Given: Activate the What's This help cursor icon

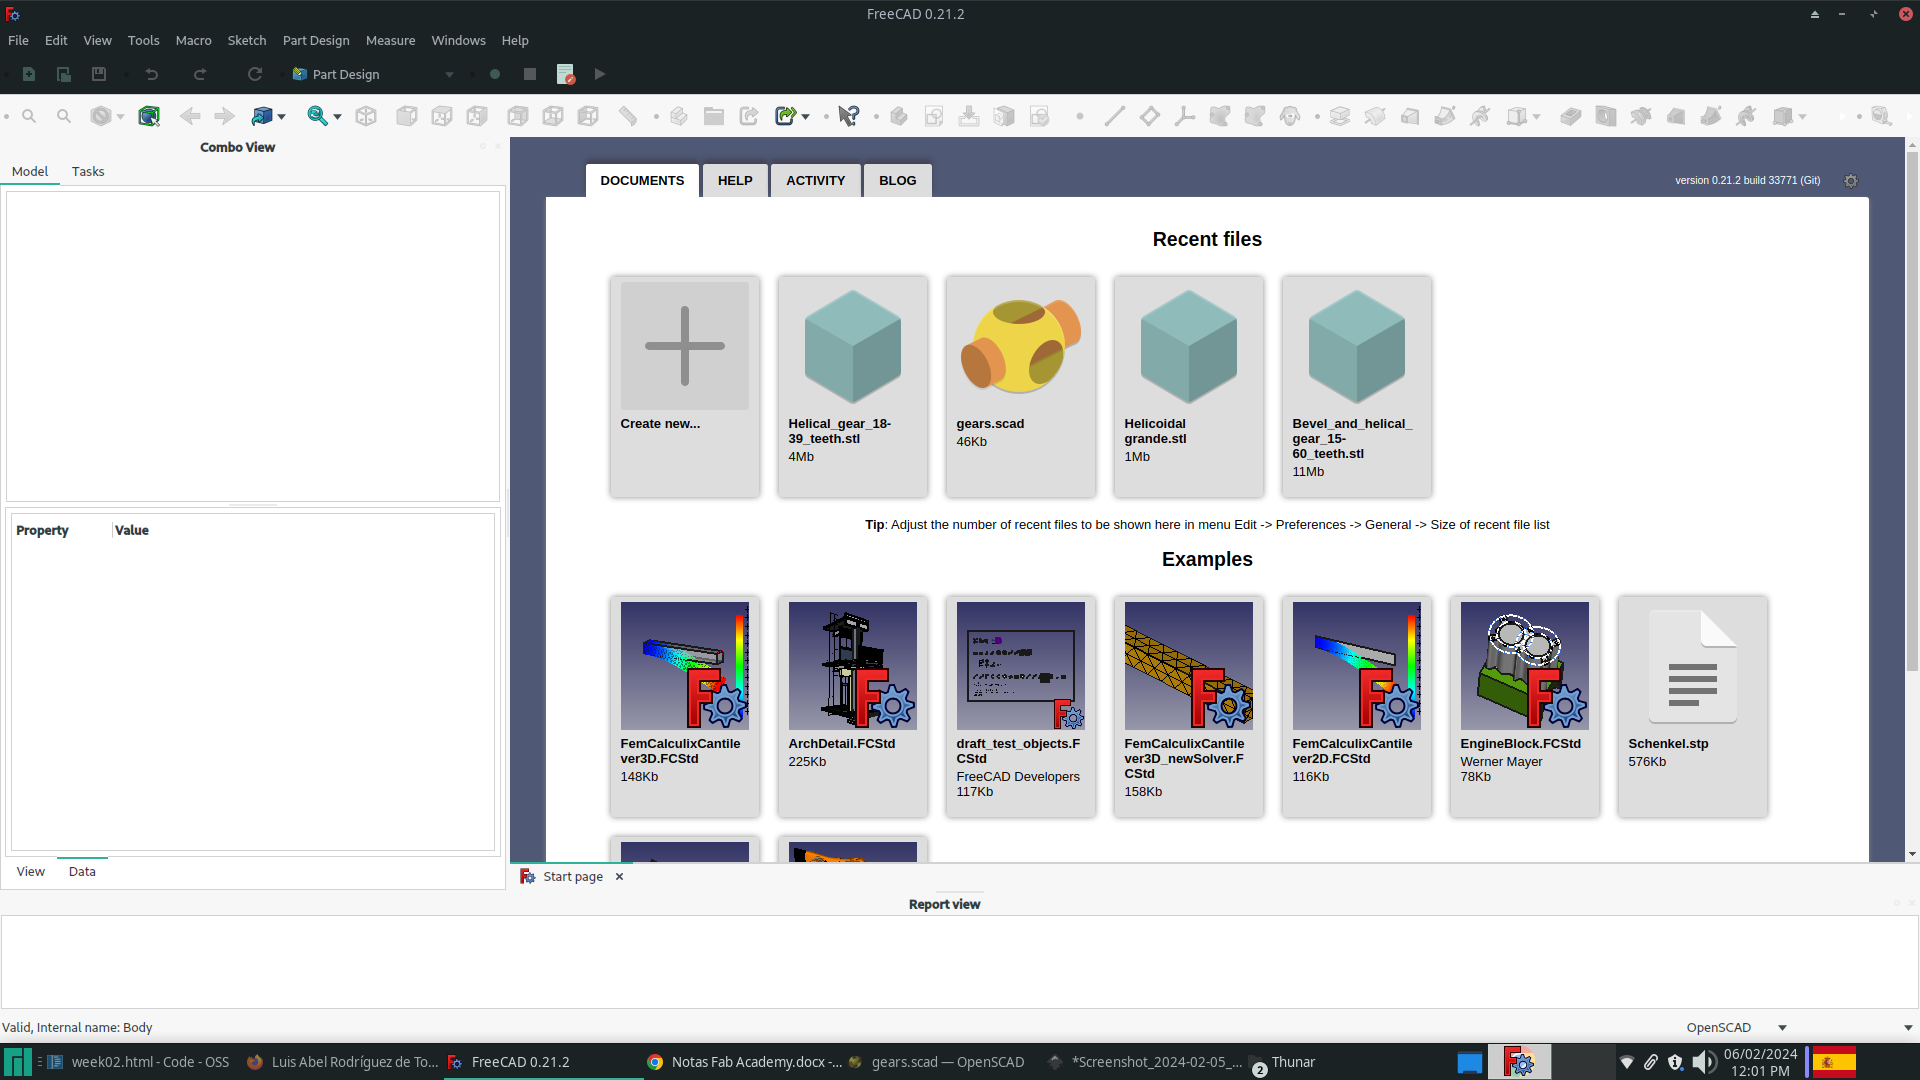Looking at the screenshot, I should pos(849,116).
